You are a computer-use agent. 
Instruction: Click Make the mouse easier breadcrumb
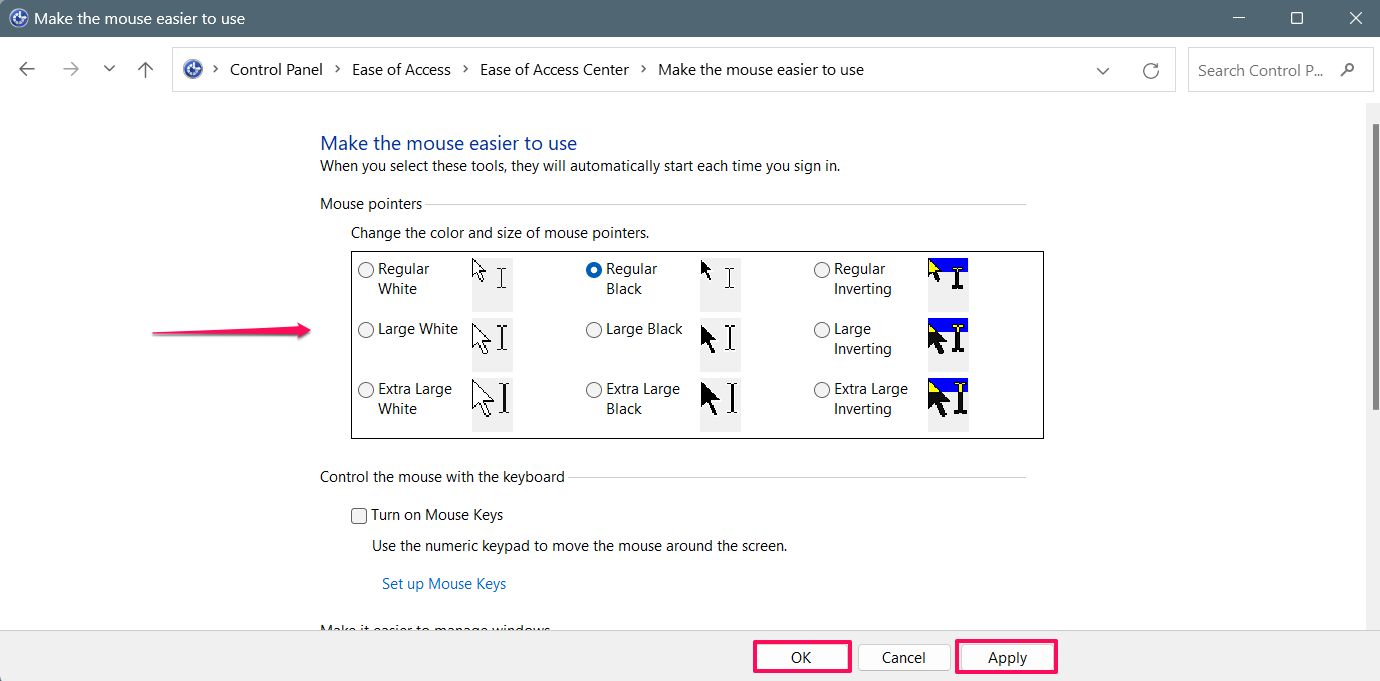(x=761, y=70)
